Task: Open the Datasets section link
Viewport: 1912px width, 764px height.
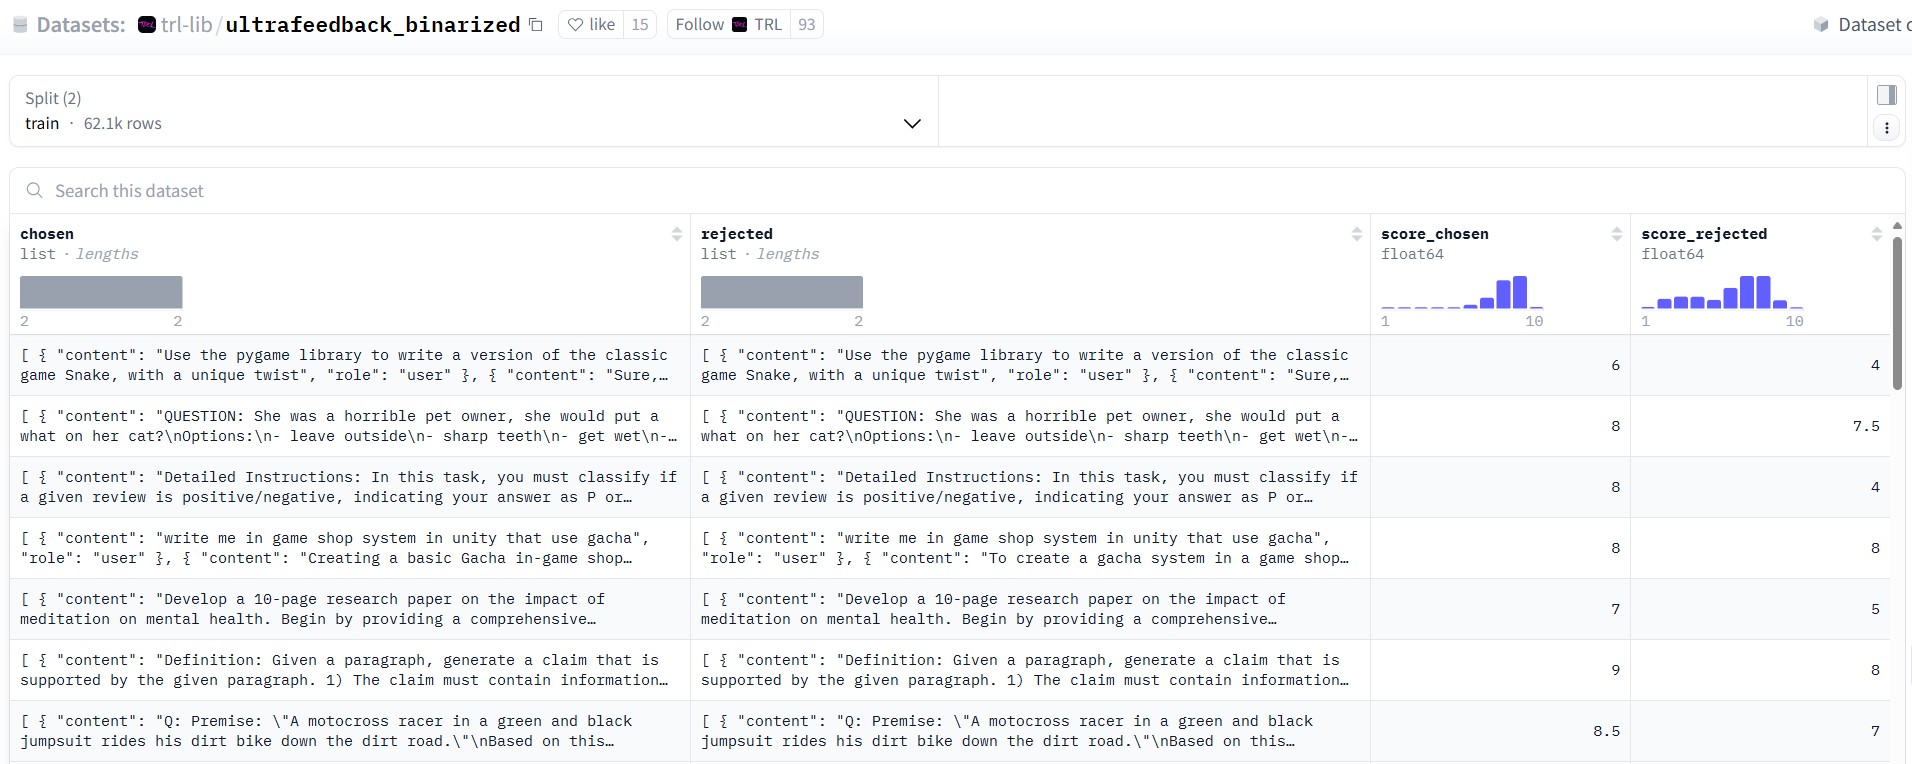Action: point(81,25)
